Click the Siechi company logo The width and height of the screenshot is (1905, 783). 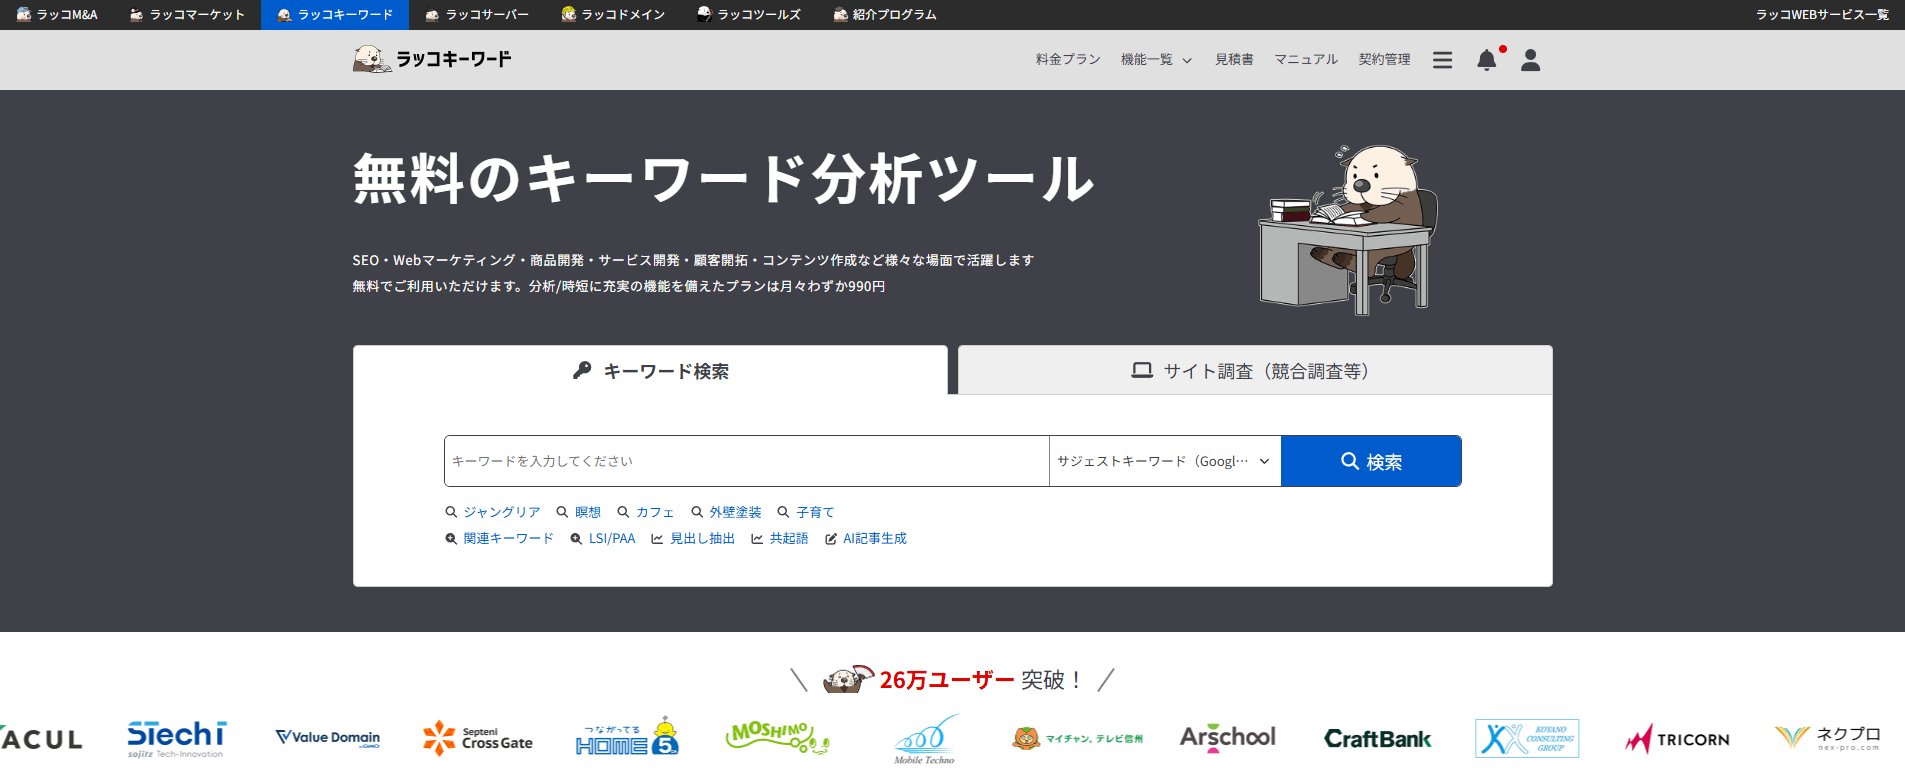177,739
